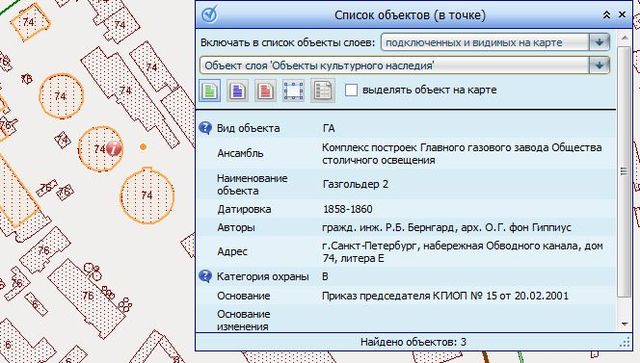Click the red document icon in the toolbar
This screenshot has height=363, width=640.
[265, 91]
